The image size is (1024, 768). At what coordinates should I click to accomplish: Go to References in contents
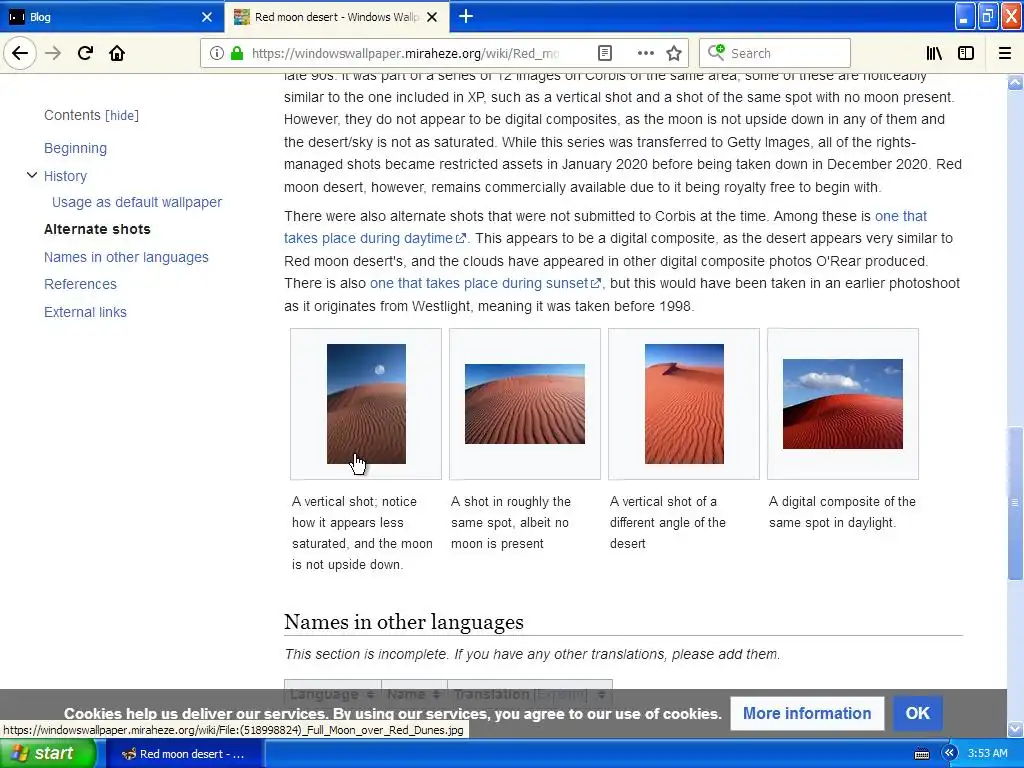[80, 284]
